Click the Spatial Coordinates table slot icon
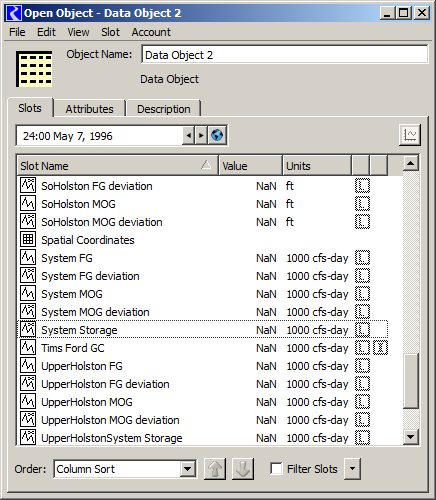436x500 pixels. click(28, 239)
